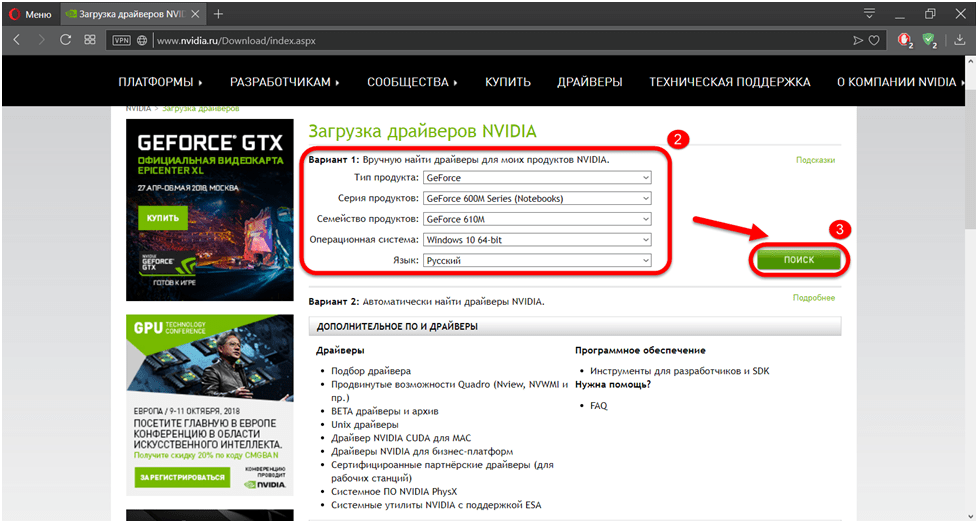Open the green shield extension icon
Image resolution: width=978 pixels, height=523 pixels.
pos(929,41)
